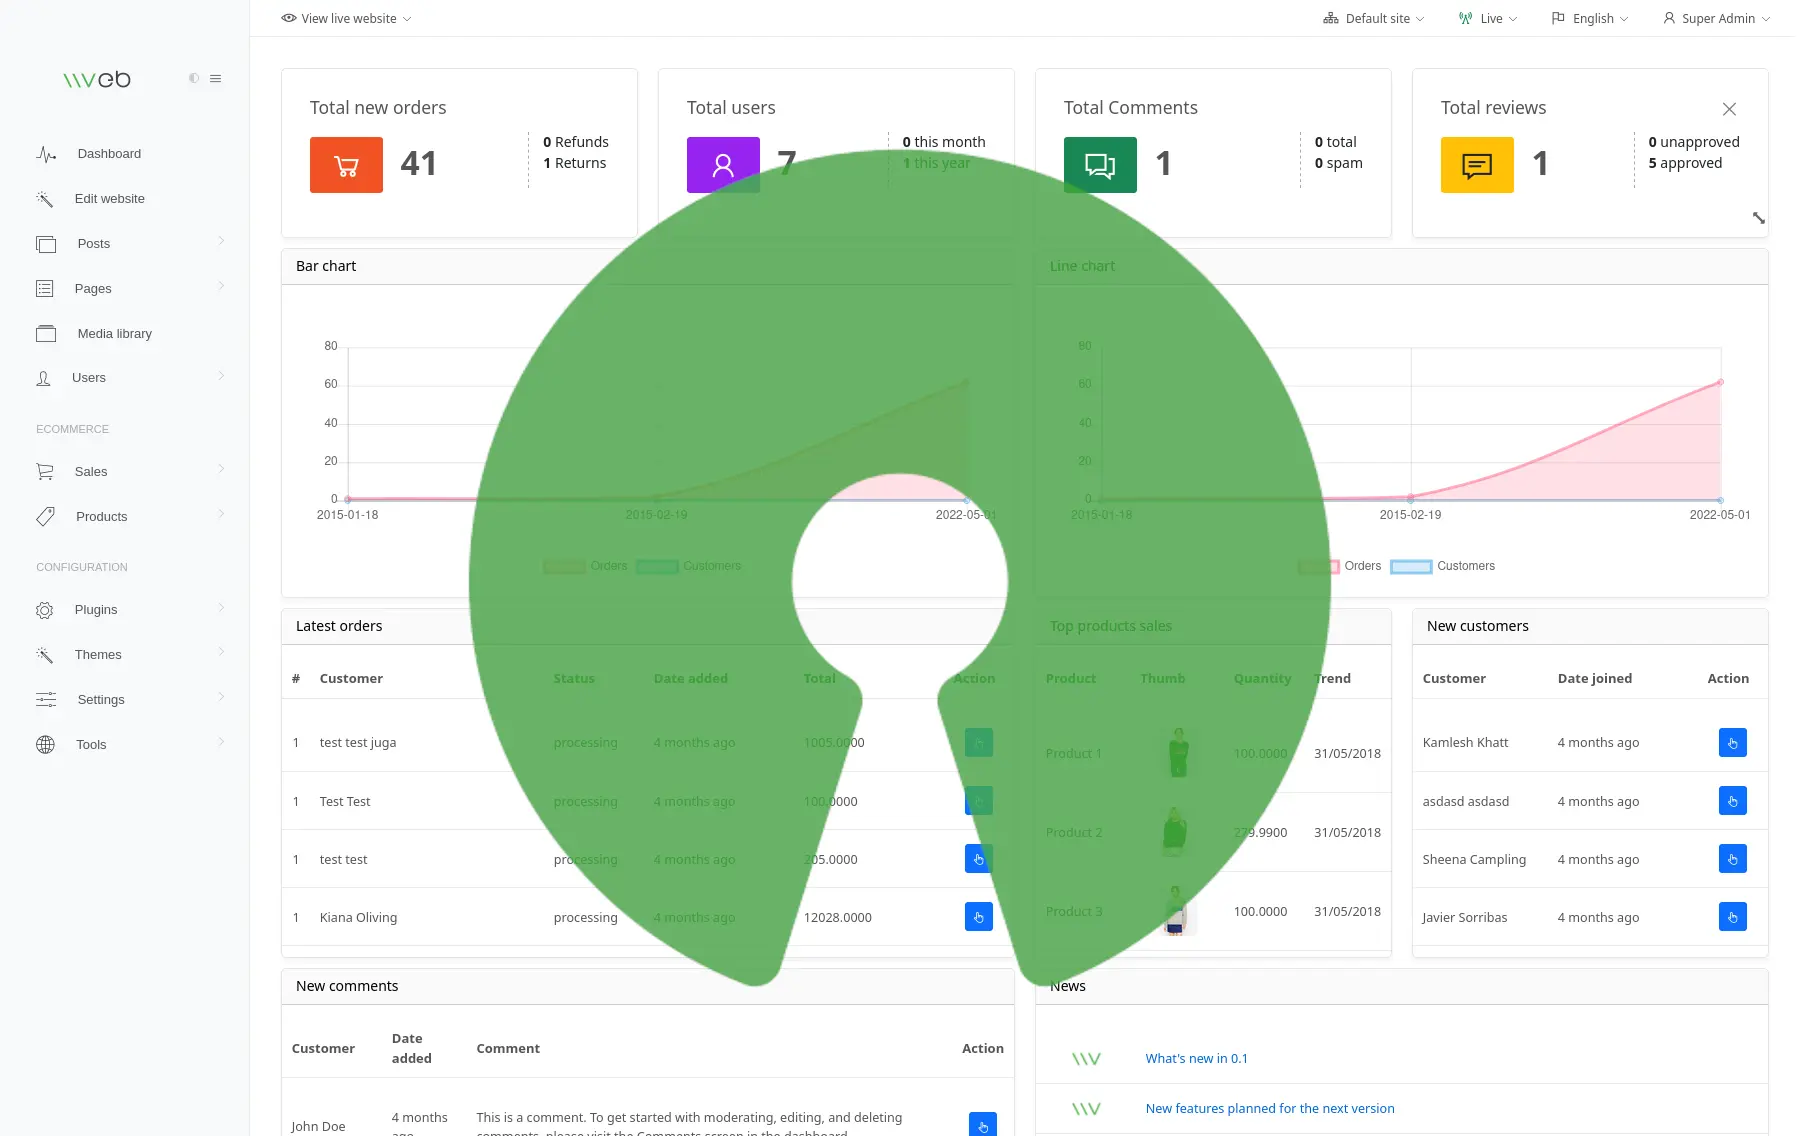Open the Default site dropdown
Screen dimensions: 1800x1136
tap(1374, 18)
